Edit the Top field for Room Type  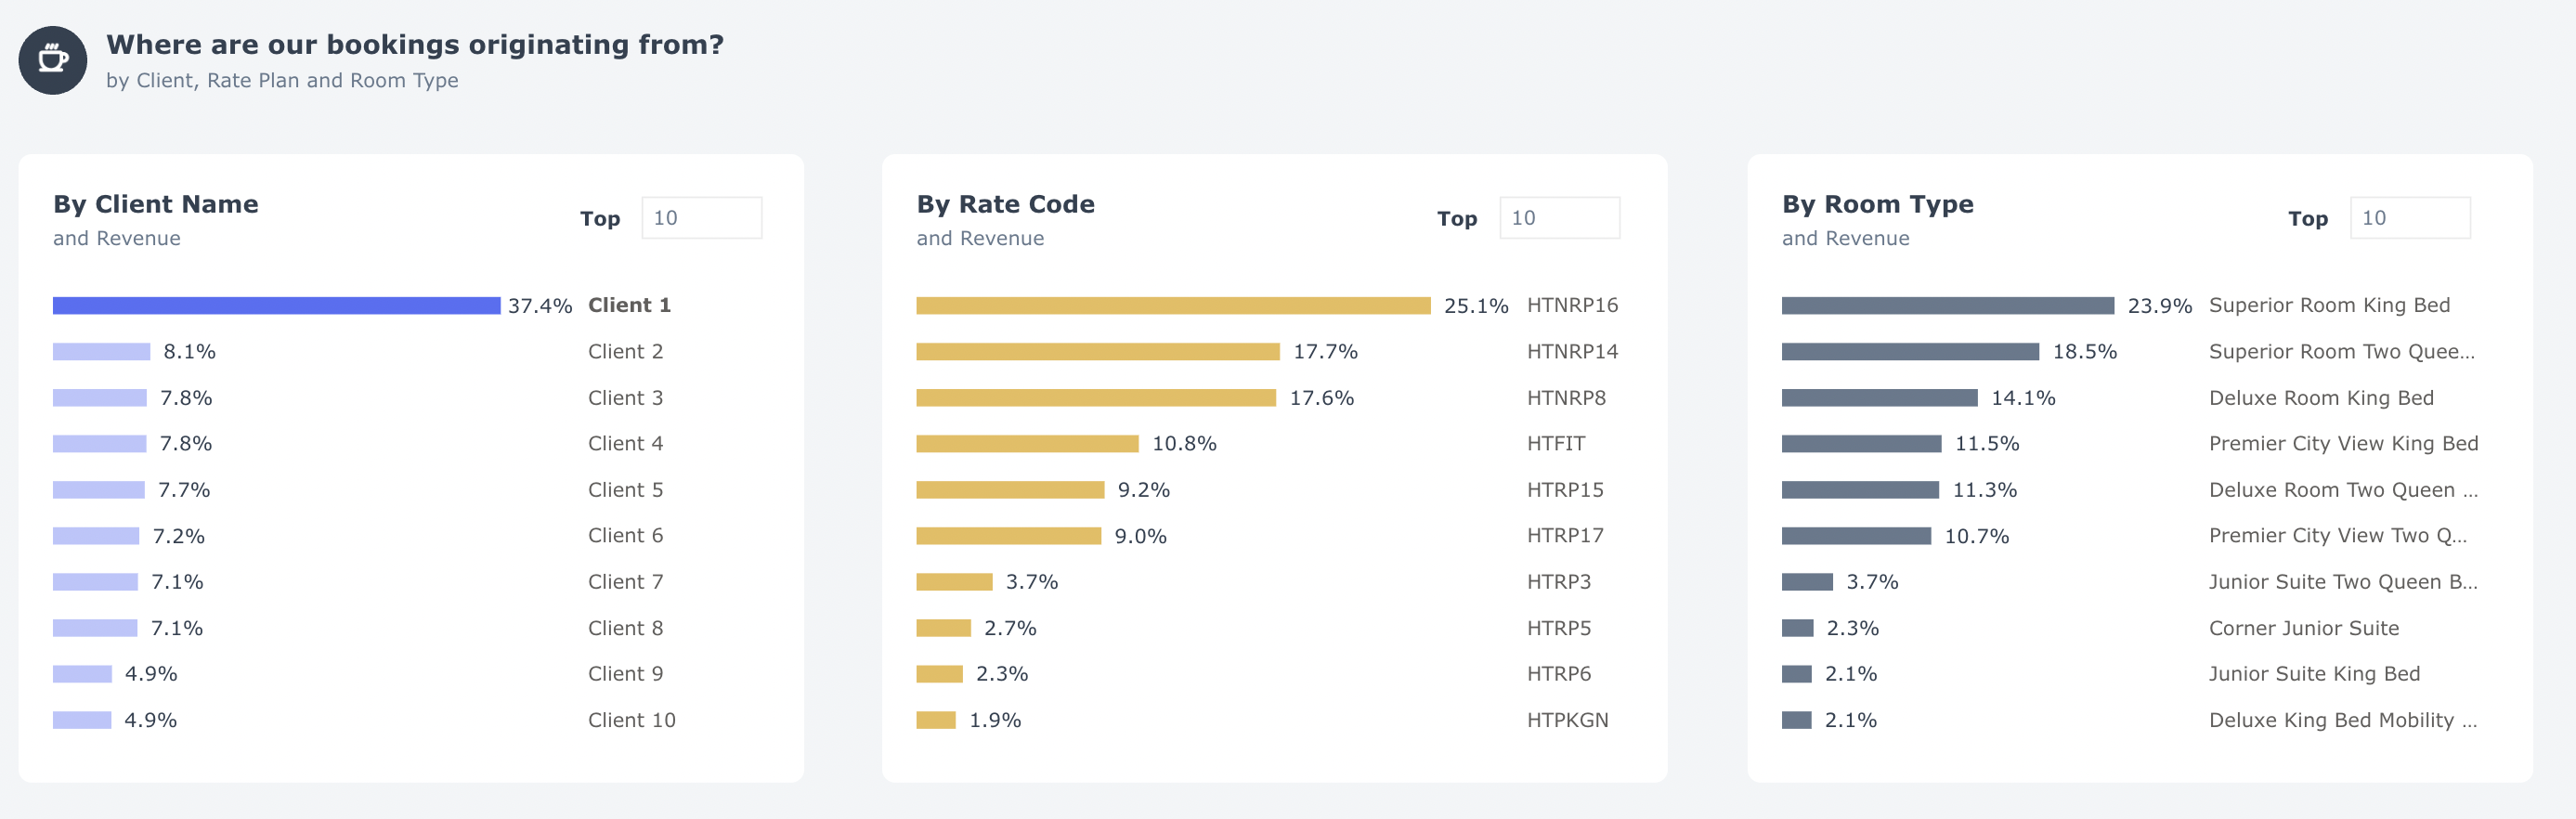tap(2408, 218)
